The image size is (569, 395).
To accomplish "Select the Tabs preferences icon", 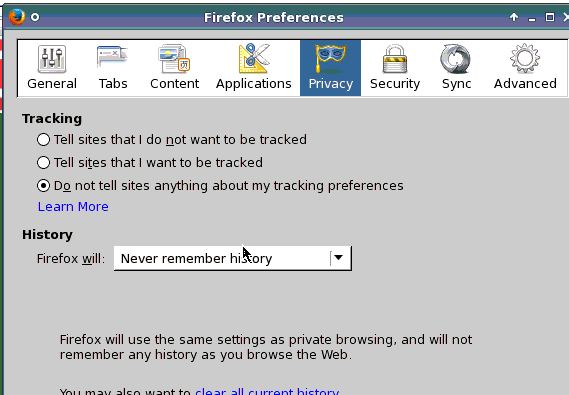I will pos(113,58).
